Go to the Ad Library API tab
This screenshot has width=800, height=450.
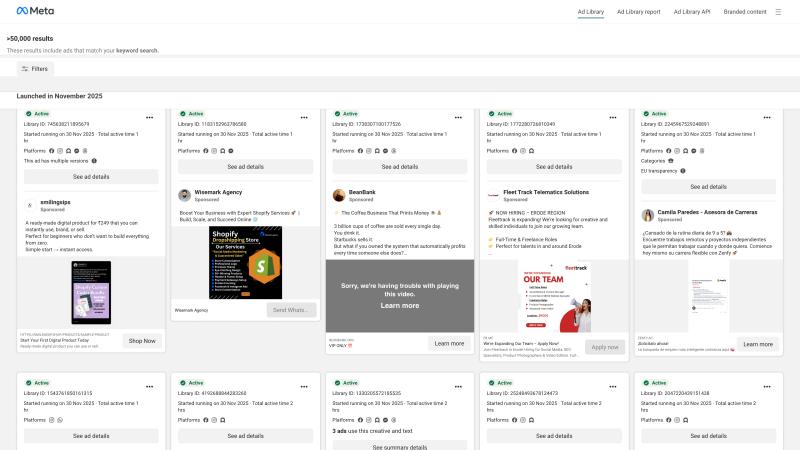[691, 12]
